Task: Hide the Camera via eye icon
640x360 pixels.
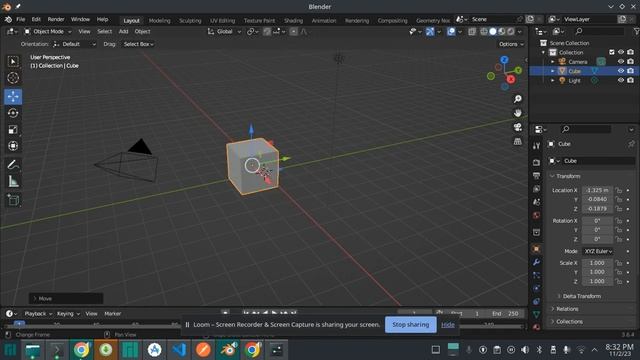Action: 621,62
